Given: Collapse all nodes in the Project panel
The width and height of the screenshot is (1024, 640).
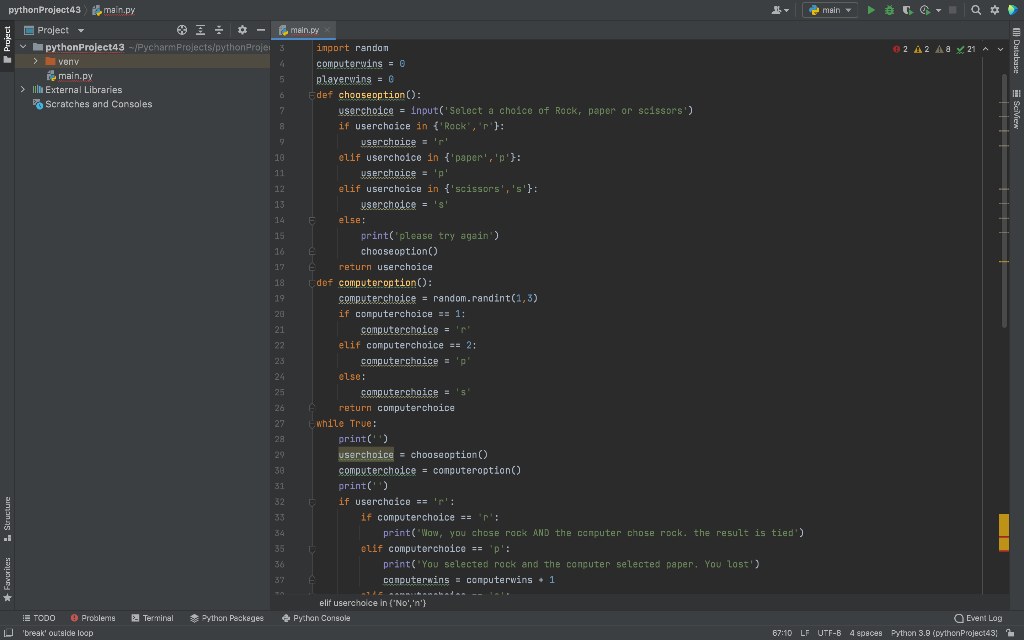Looking at the screenshot, I should pyautogui.click(x=219, y=30).
